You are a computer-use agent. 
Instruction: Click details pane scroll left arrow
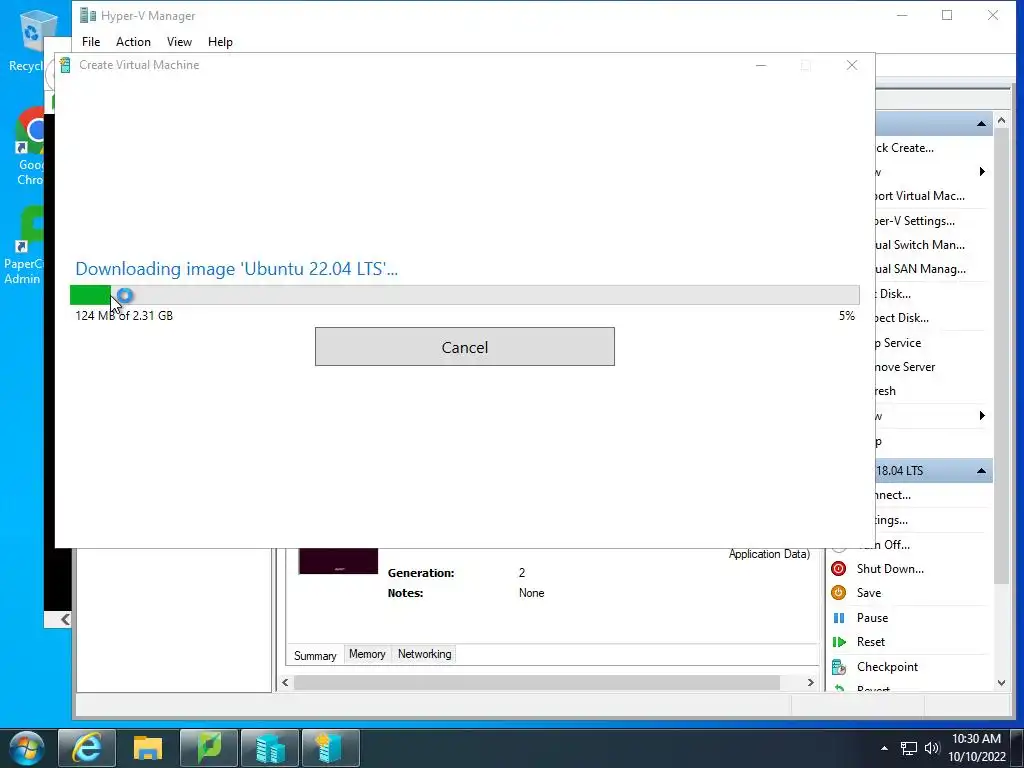pos(285,682)
